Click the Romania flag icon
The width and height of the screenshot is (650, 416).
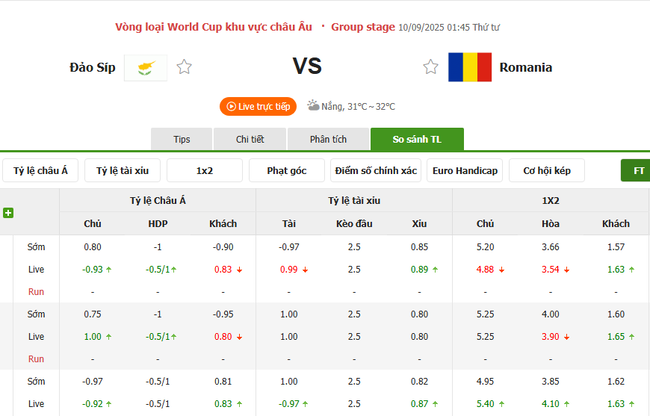point(469,67)
